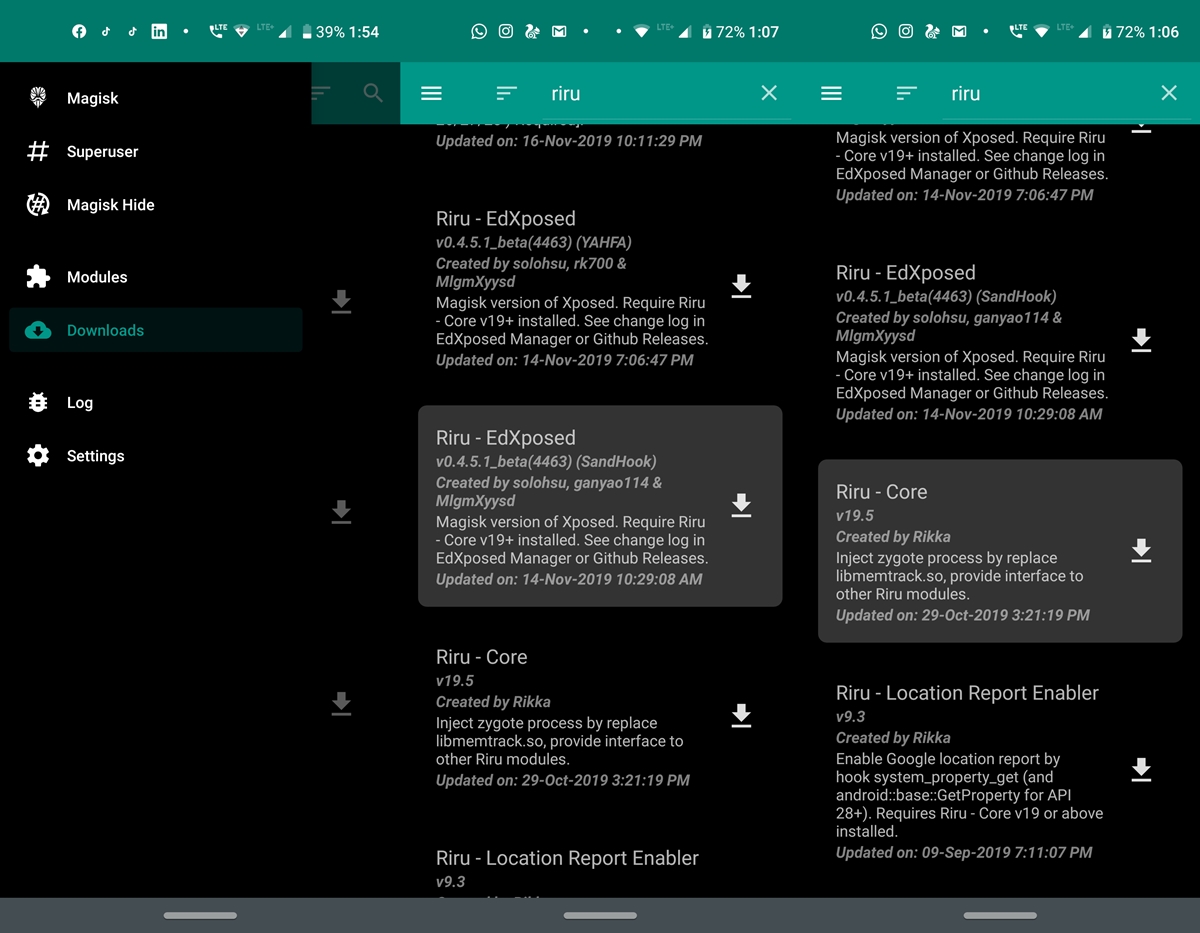Click the 'v0.4.5.1_beta(4463) (YAHFA)' version text

pyautogui.click(x=534, y=242)
